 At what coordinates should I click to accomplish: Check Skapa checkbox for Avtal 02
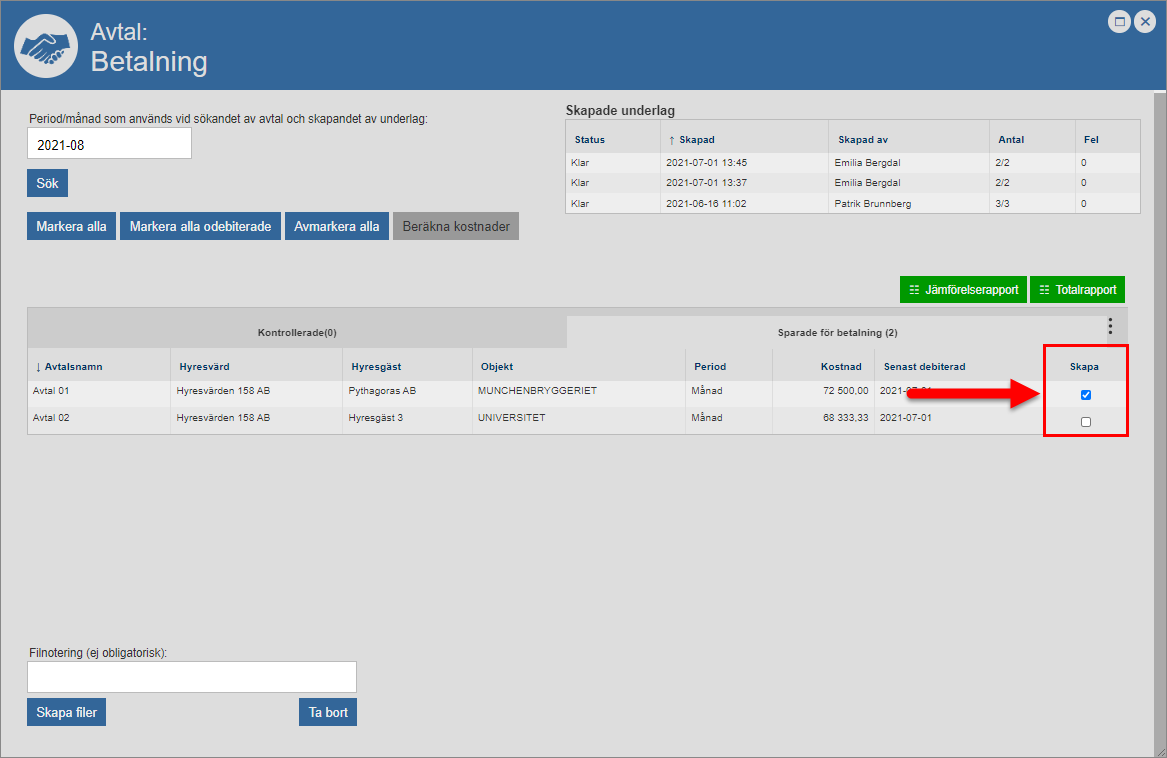1086,422
